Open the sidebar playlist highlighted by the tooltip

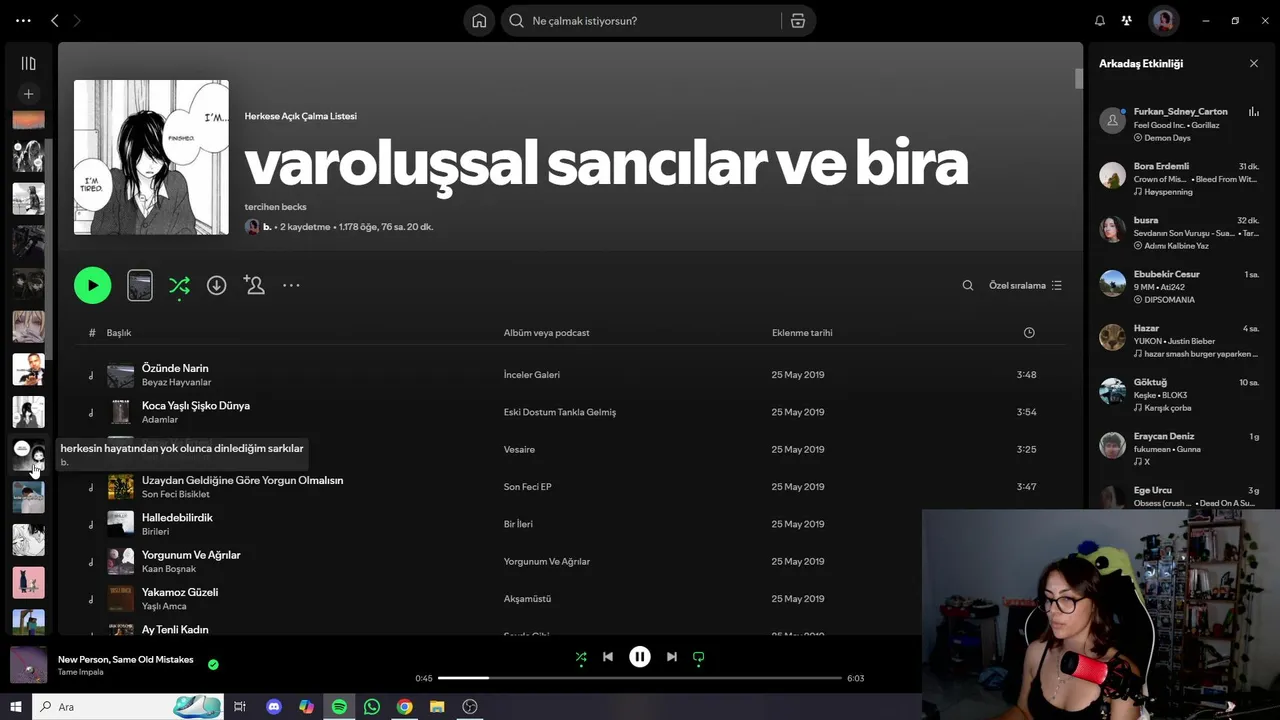(x=28, y=456)
